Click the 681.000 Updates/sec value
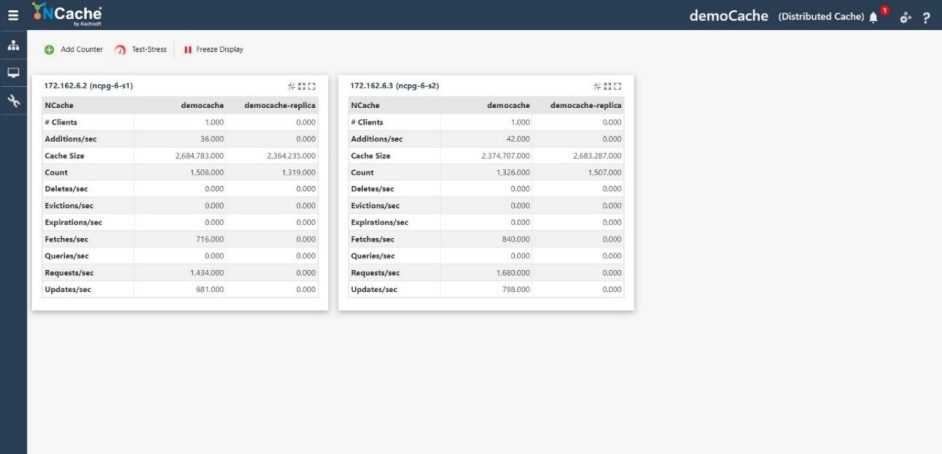942x454 pixels. coord(210,289)
